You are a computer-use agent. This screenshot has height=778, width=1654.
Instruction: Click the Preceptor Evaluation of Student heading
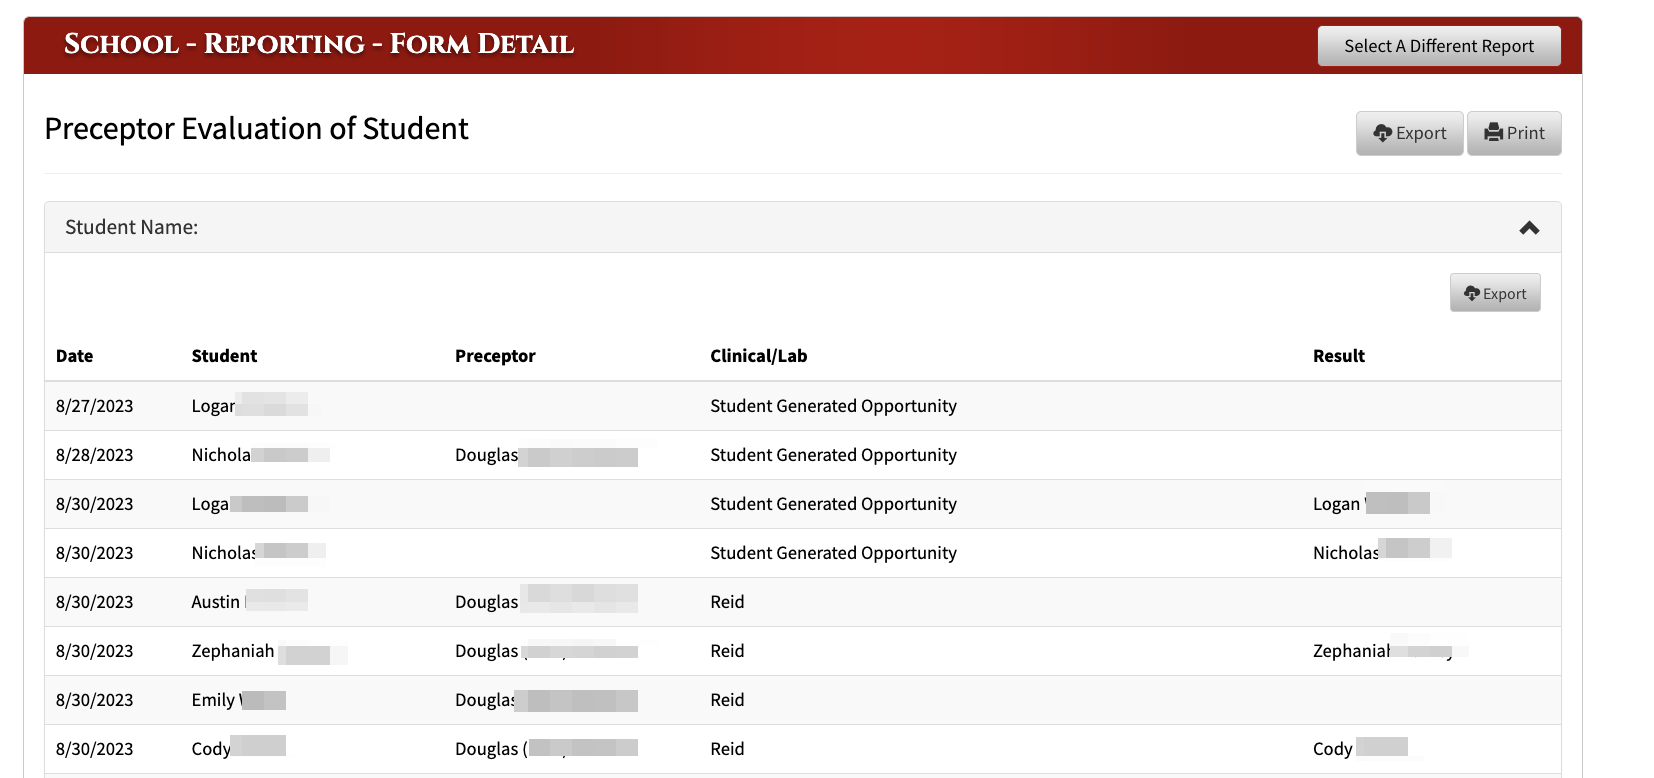tap(256, 129)
